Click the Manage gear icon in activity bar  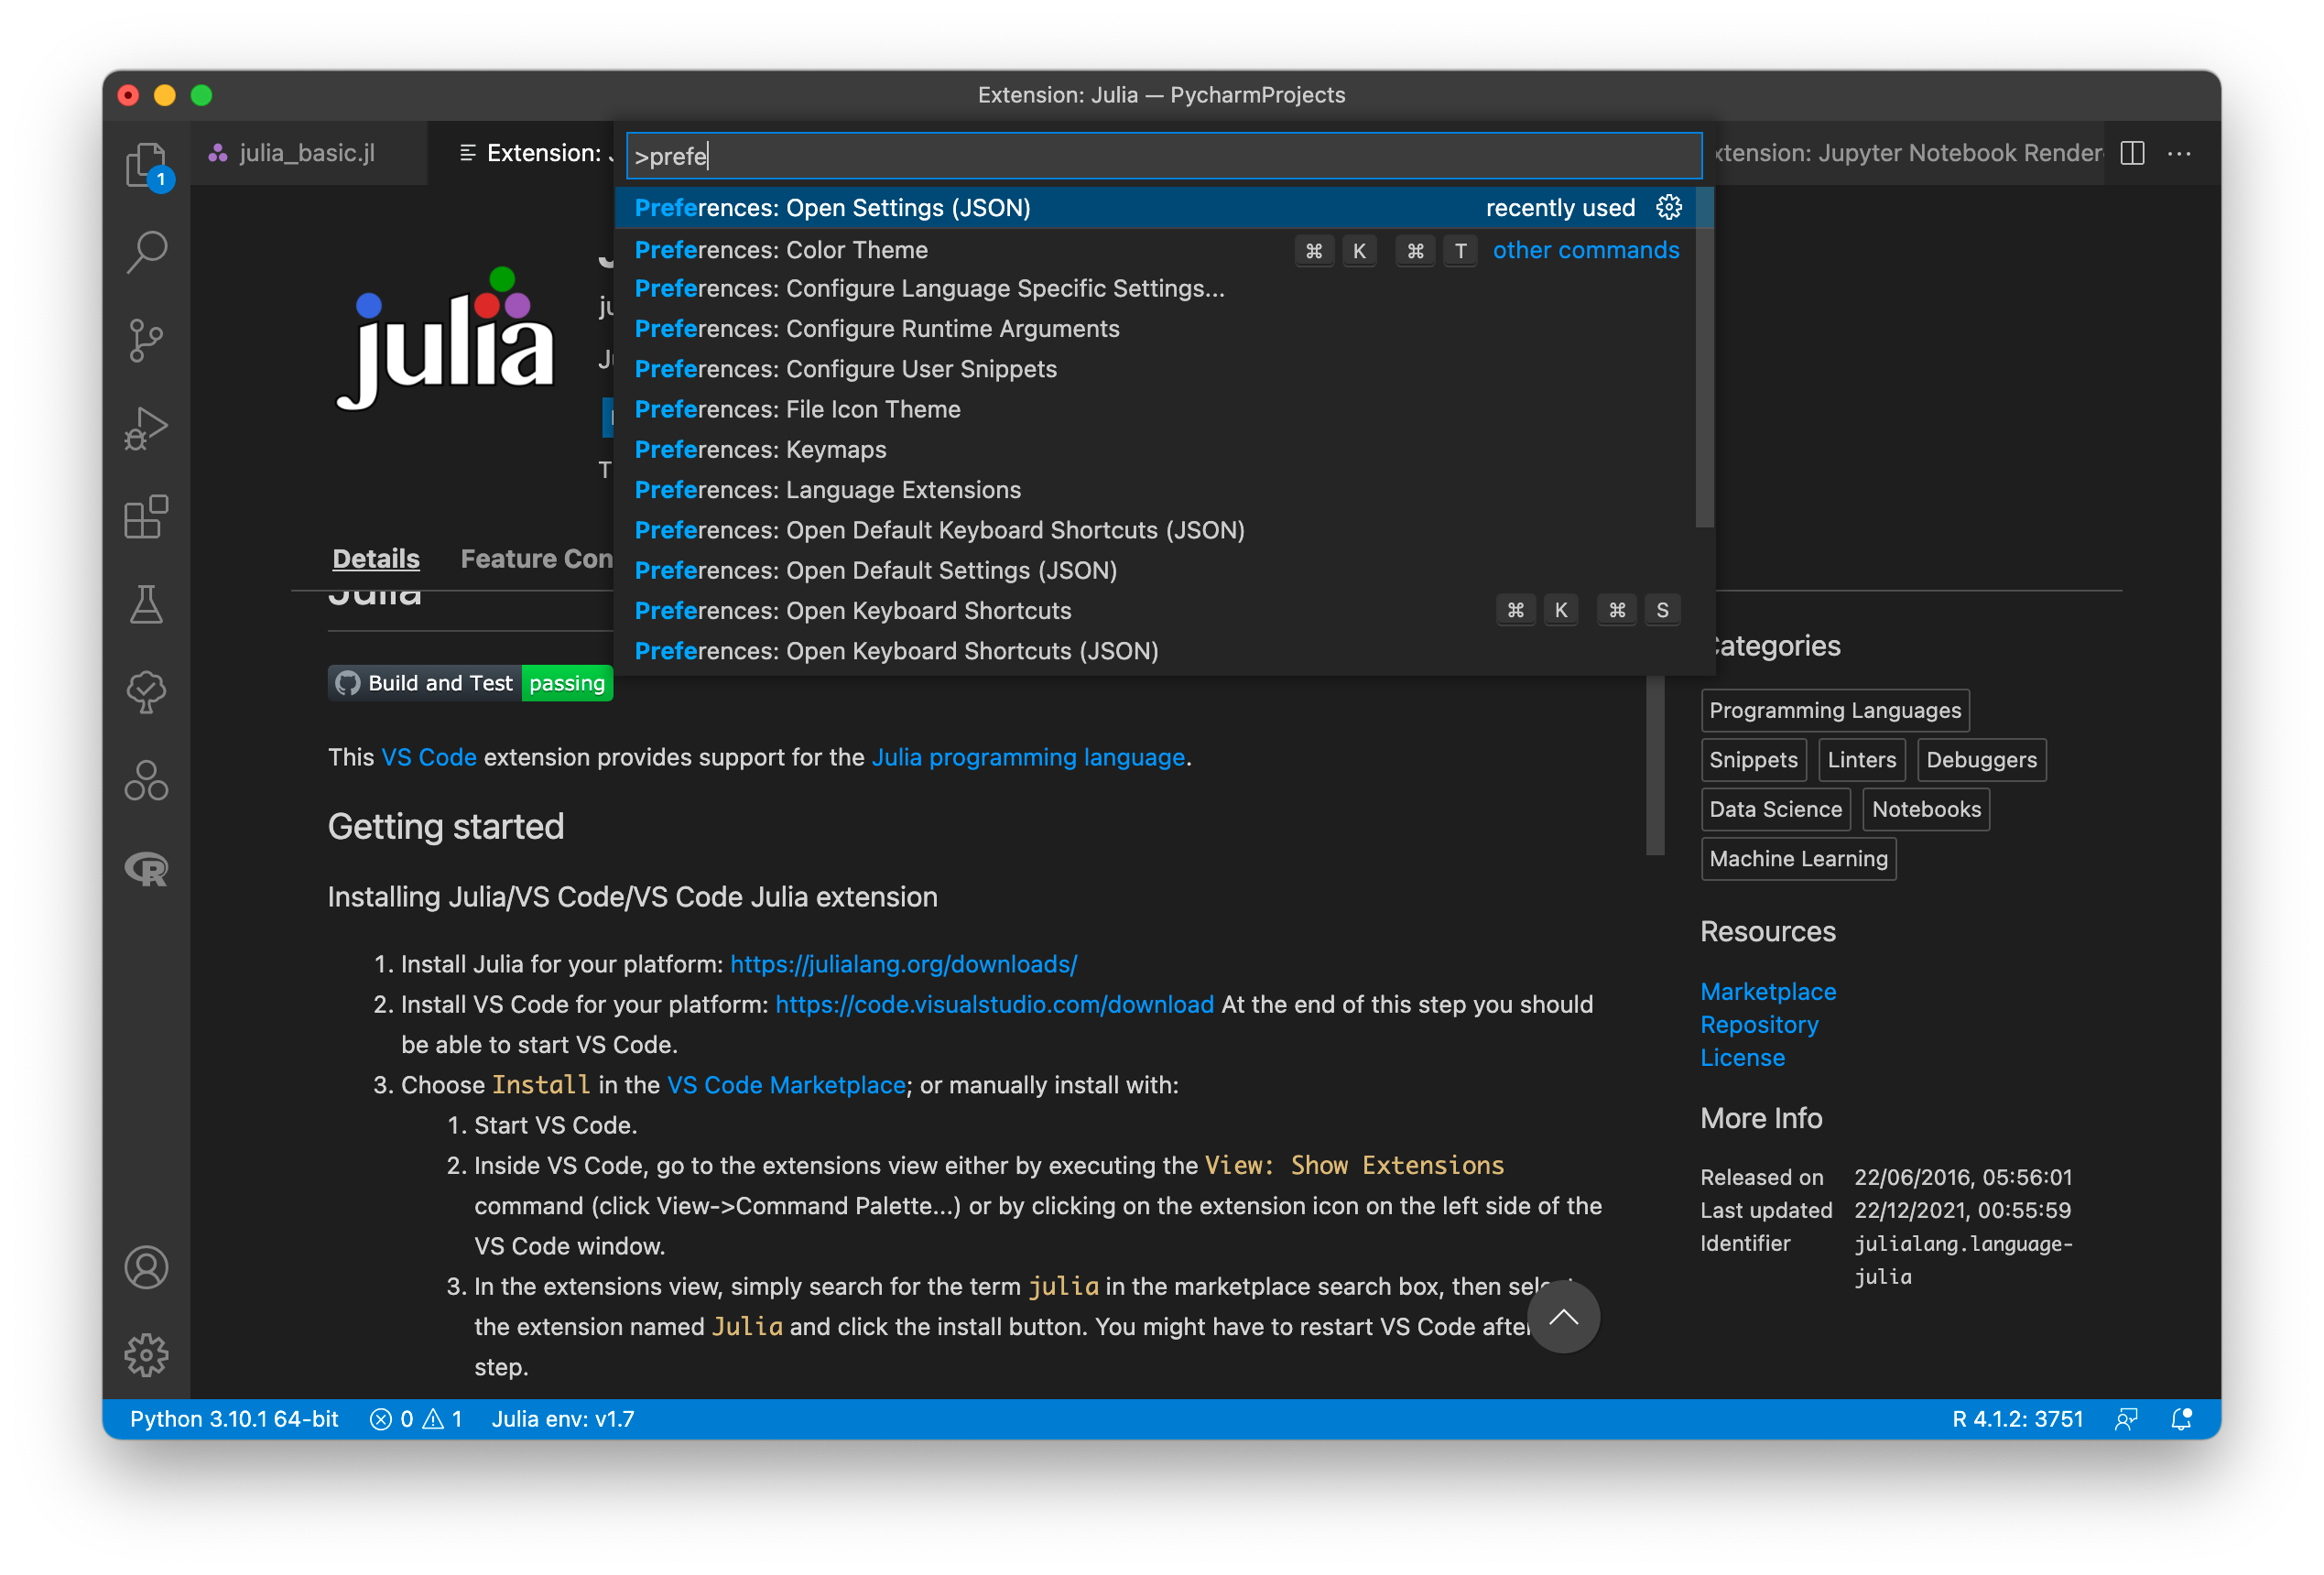146,1355
